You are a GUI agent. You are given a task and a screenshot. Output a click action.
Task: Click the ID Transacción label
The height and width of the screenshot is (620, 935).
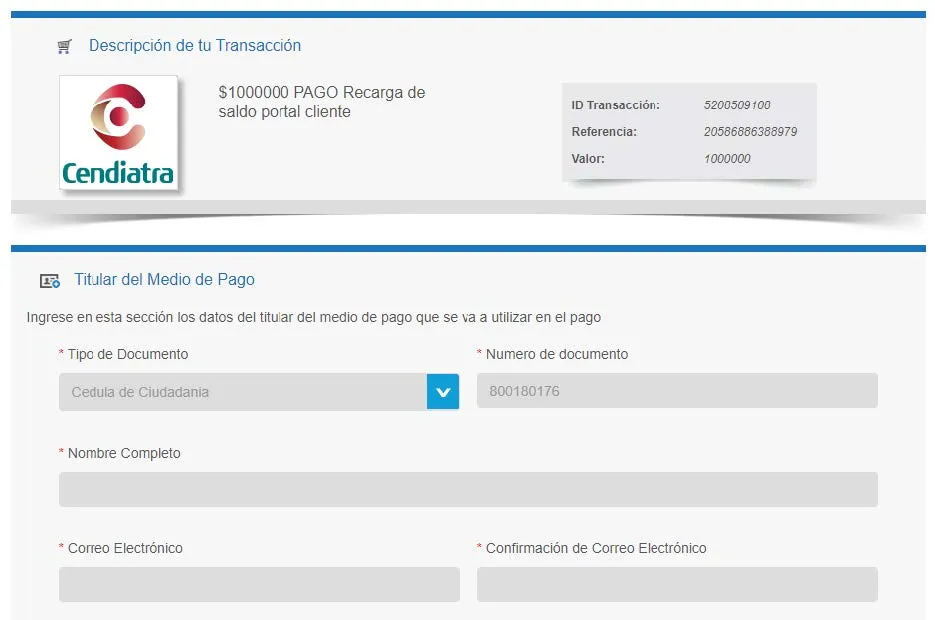pyautogui.click(x=615, y=105)
